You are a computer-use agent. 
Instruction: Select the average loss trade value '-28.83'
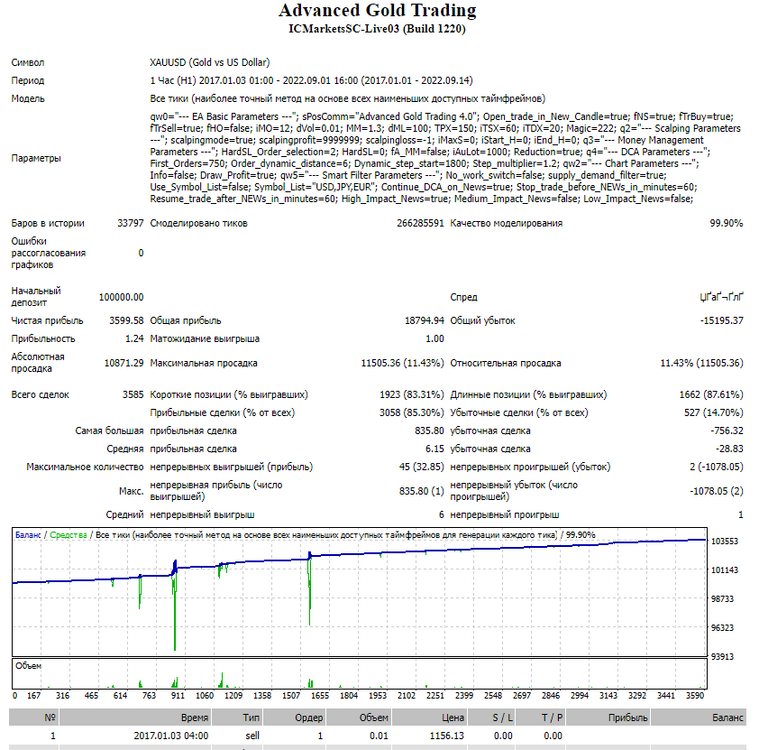[729, 449]
